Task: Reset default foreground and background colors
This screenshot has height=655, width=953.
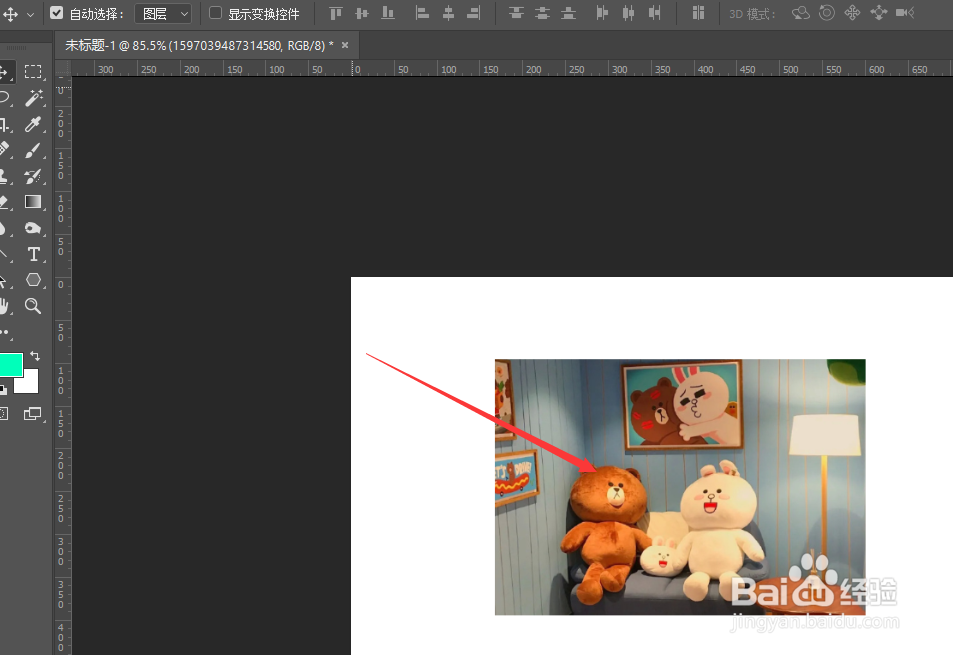Action: [4, 389]
